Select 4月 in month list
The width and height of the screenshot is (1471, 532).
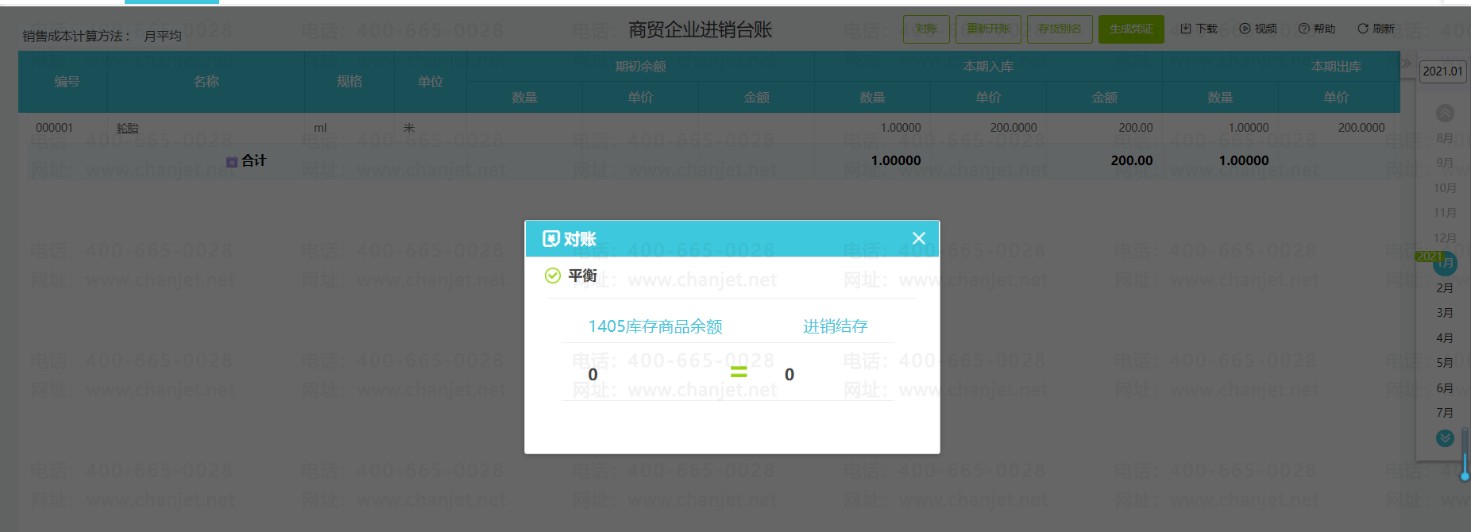[1445, 338]
